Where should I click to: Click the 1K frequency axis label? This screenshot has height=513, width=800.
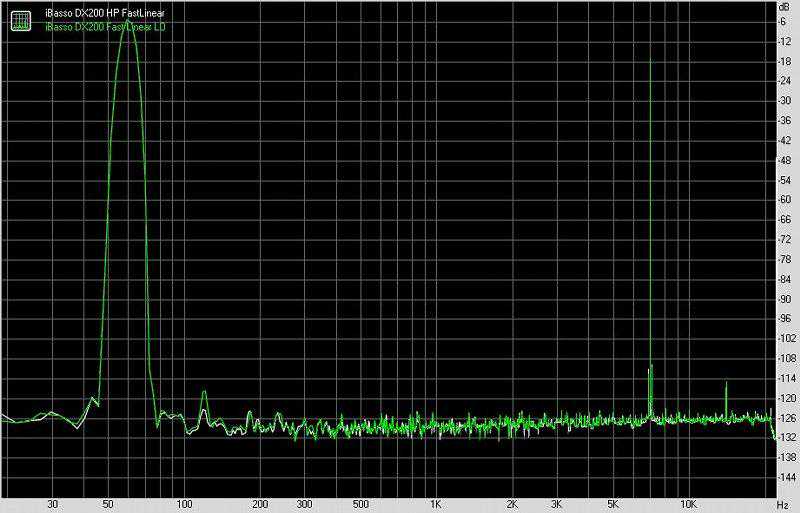pos(434,502)
